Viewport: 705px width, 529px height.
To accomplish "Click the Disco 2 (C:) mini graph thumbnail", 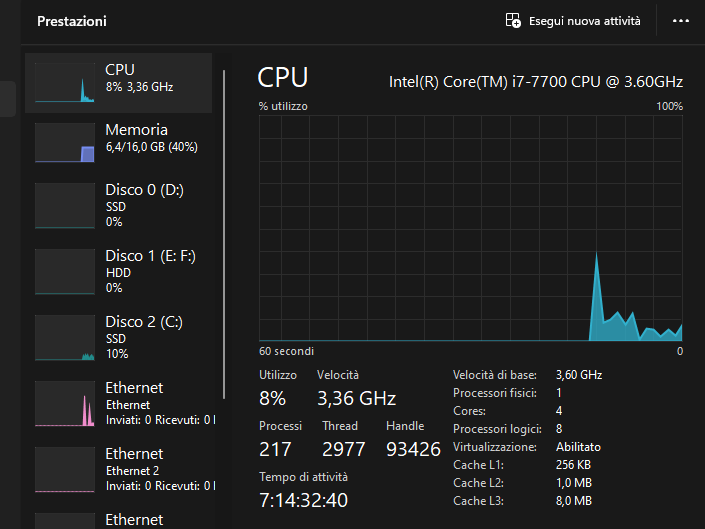I will coord(65,338).
